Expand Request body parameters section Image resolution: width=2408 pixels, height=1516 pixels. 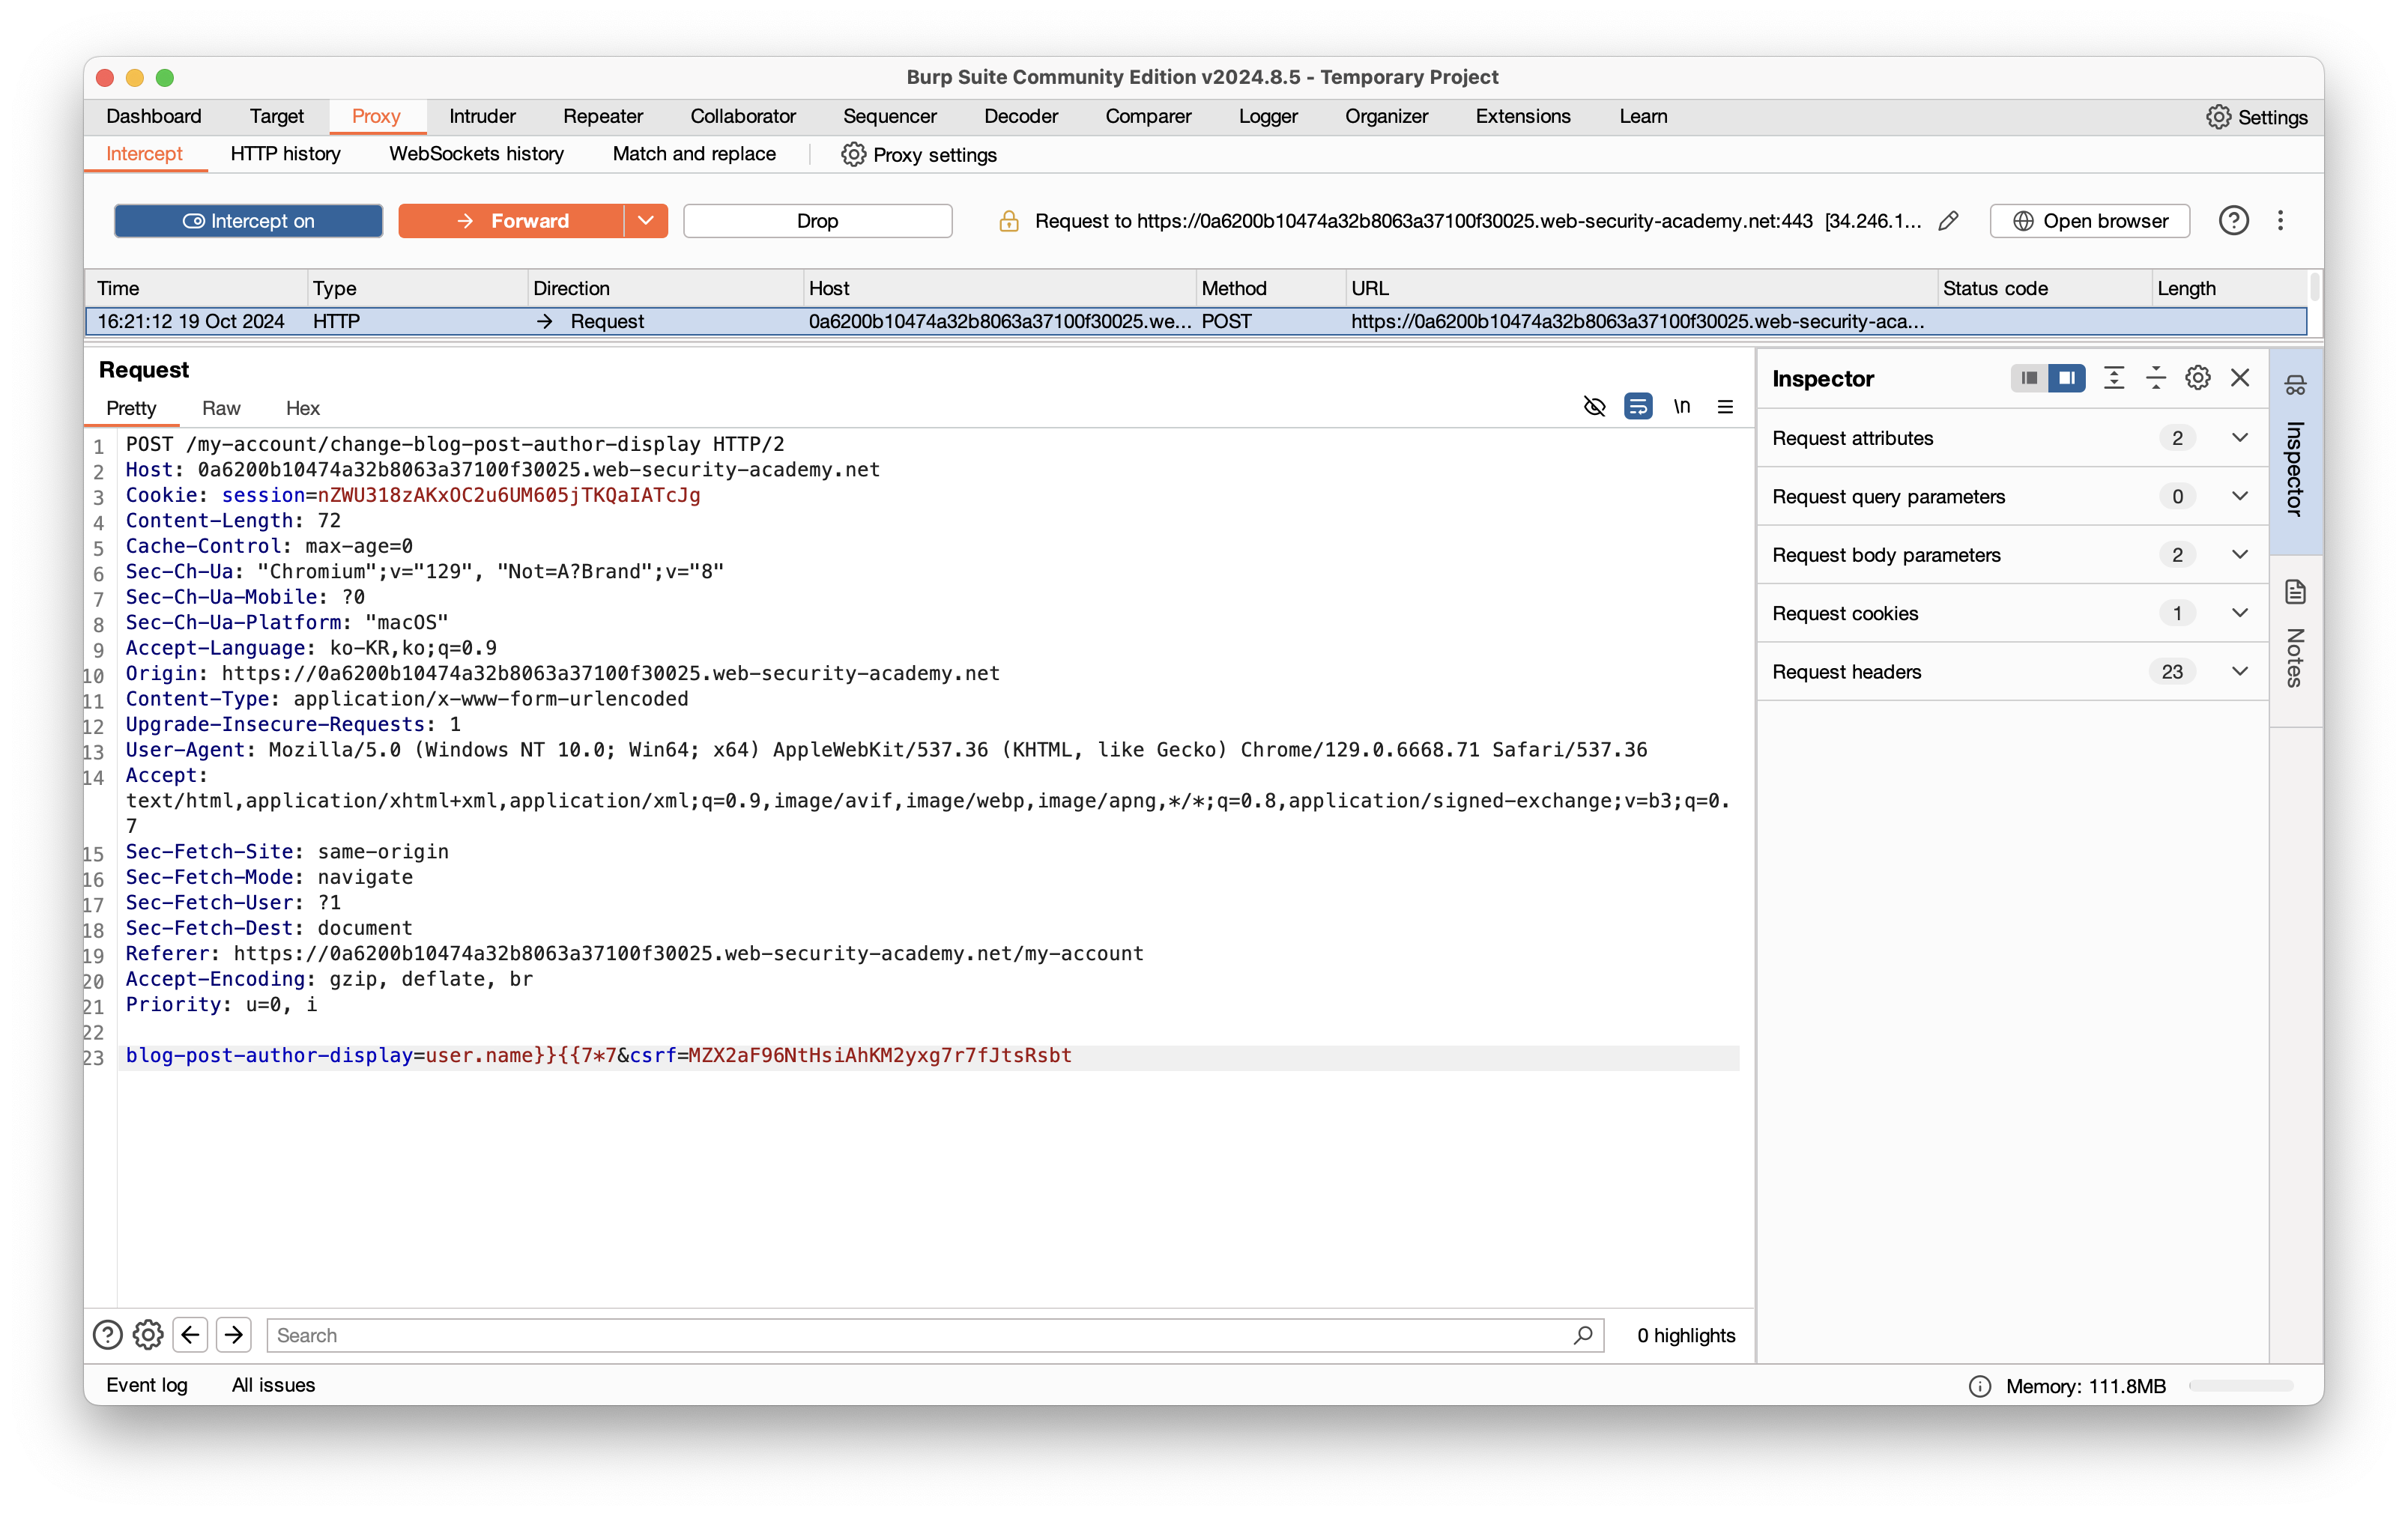[x=2239, y=555]
